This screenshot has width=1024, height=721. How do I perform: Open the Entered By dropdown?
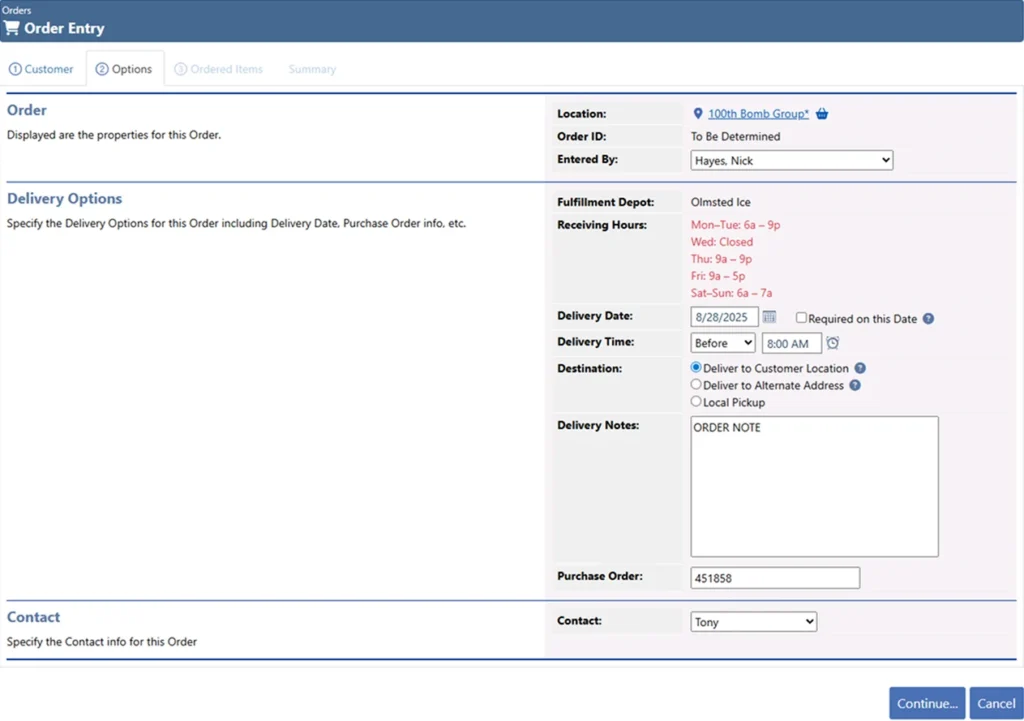point(791,160)
